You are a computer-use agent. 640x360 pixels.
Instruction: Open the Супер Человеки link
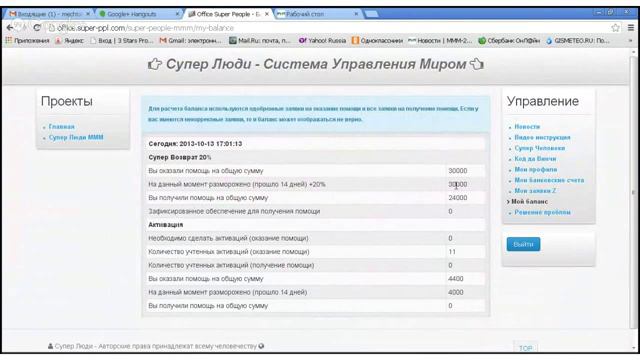[540, 148]
